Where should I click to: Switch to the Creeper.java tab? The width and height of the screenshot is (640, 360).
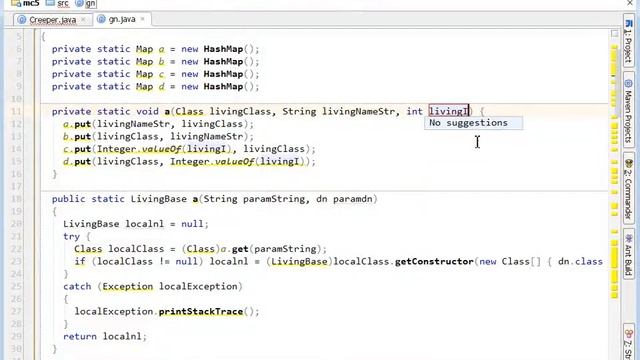pyautogui.click(x=52, y=20)
